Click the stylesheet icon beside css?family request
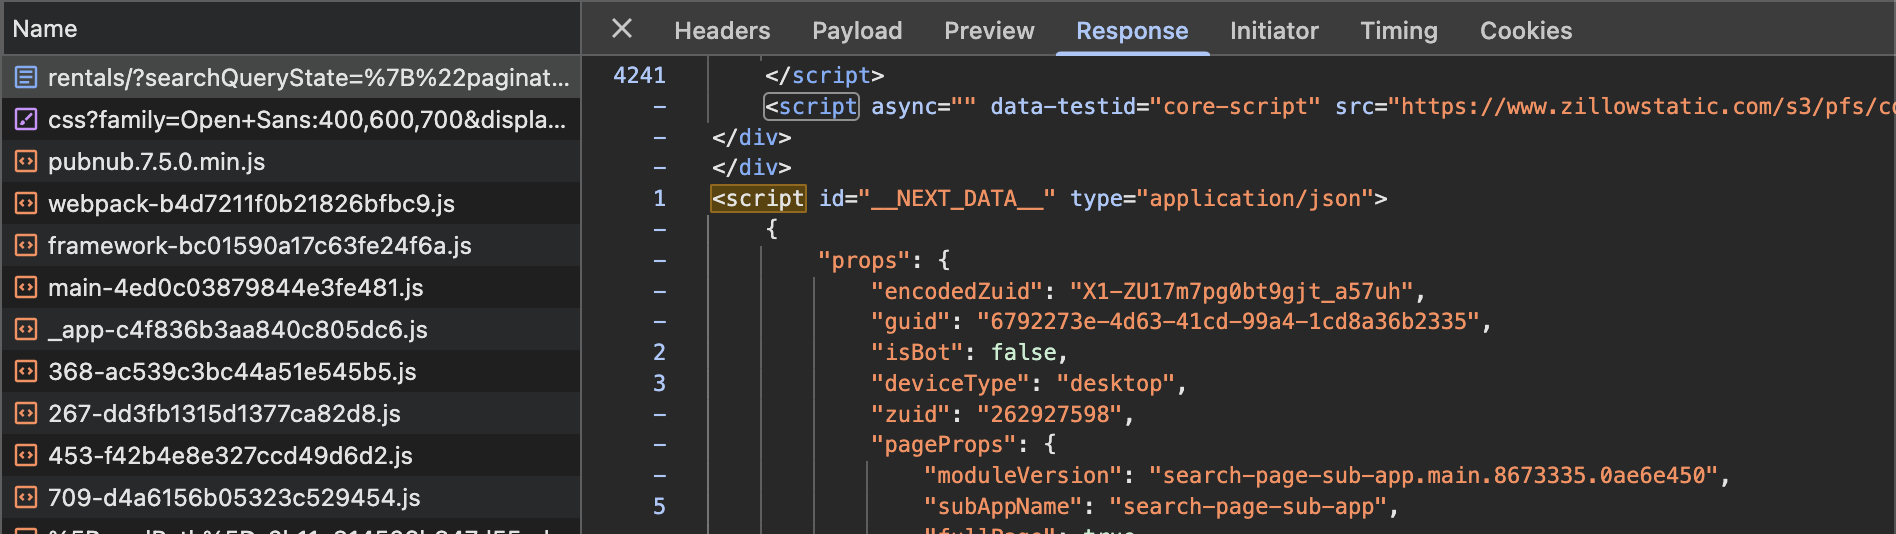 tap(26, 119)
